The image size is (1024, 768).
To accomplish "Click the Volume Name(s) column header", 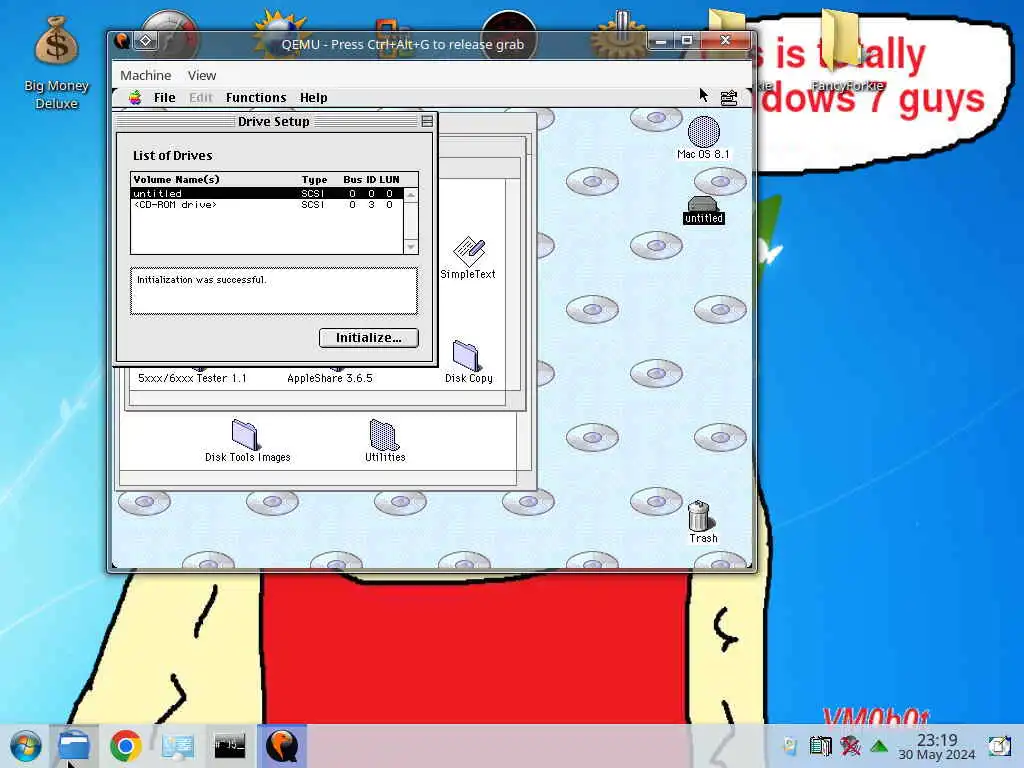I will (177, 180).
